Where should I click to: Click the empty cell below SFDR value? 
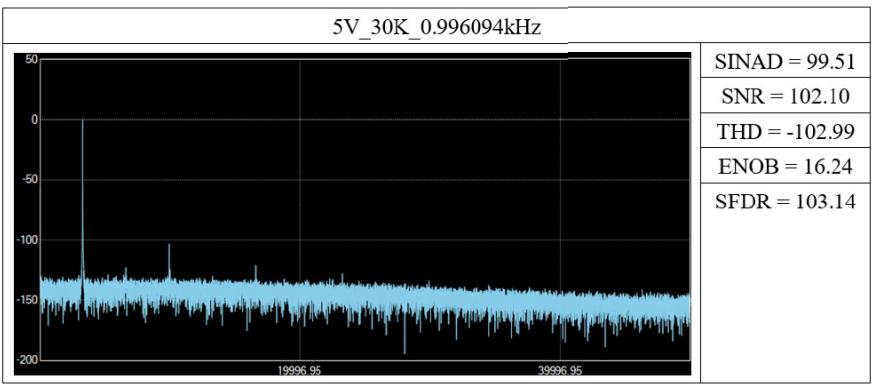tap(785, 300)
